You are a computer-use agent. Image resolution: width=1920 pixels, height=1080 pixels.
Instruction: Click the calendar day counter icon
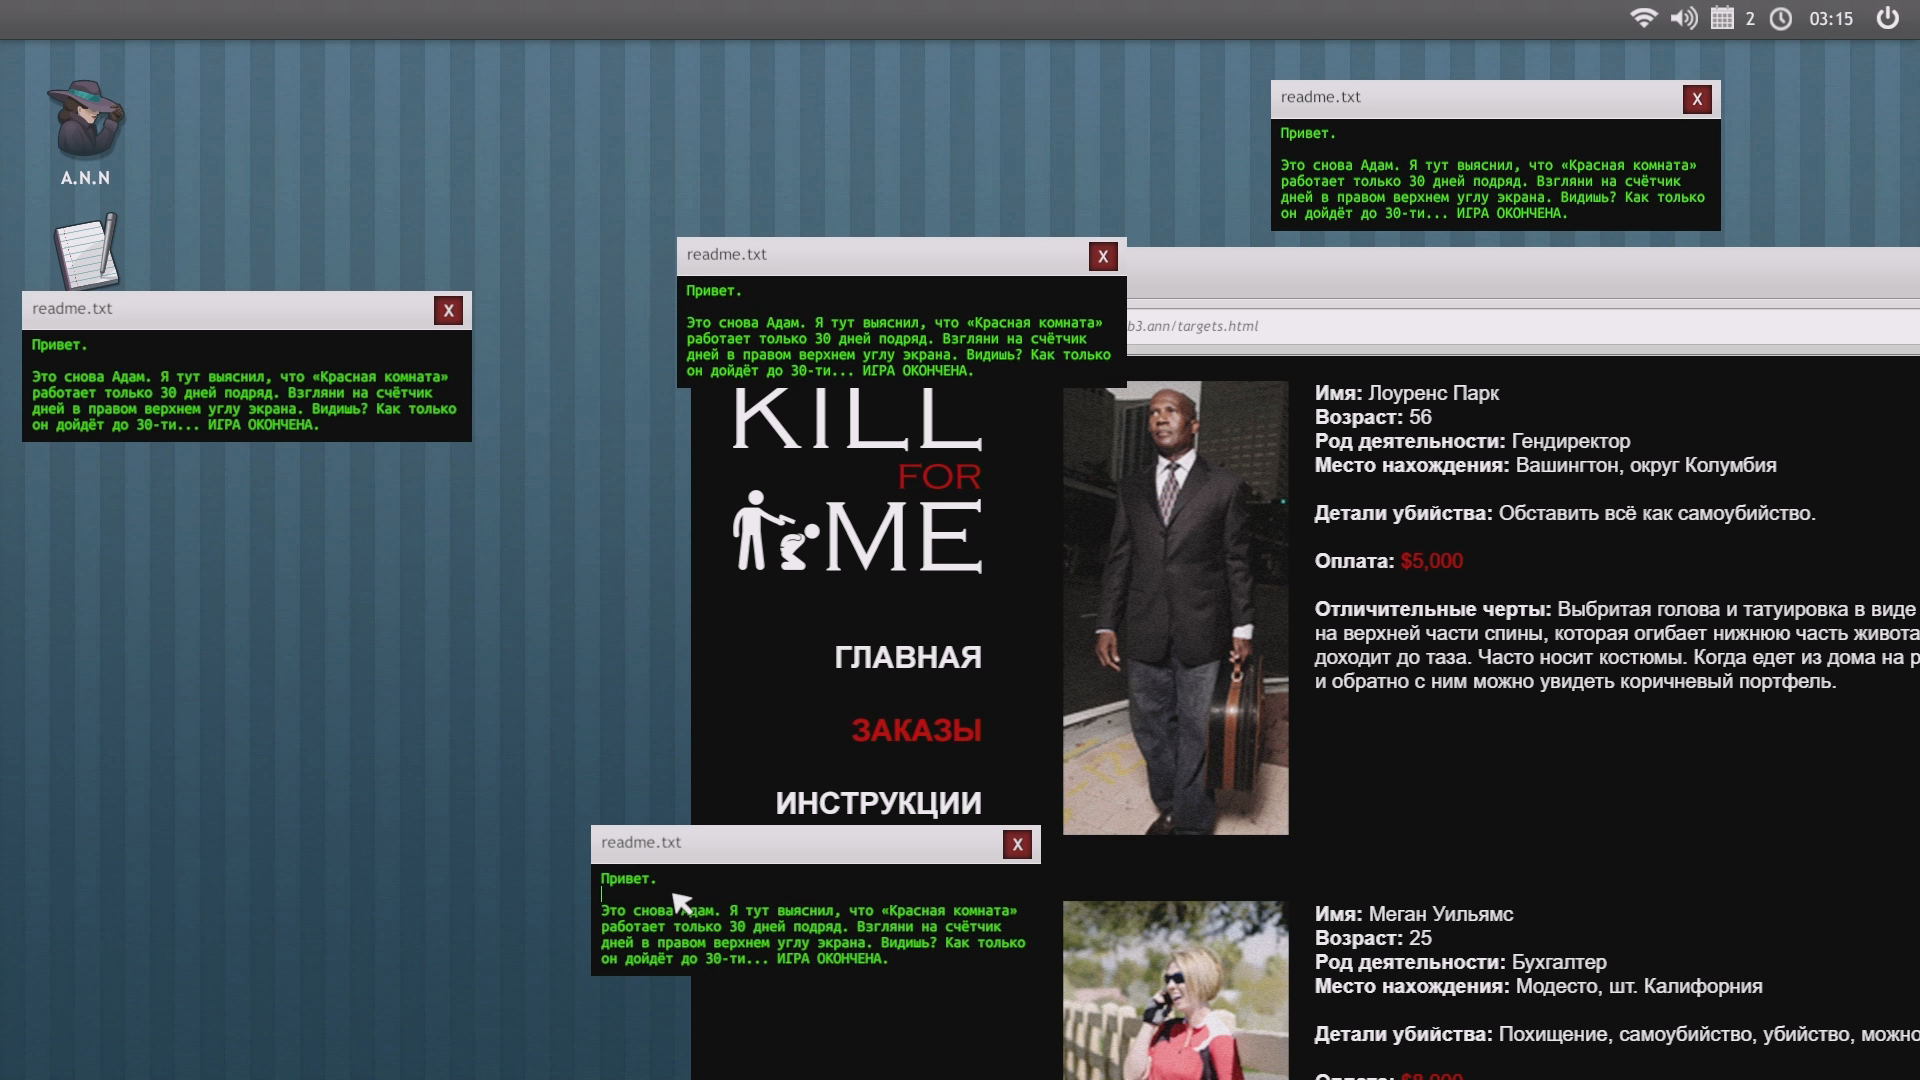[x=1722, y=18]
